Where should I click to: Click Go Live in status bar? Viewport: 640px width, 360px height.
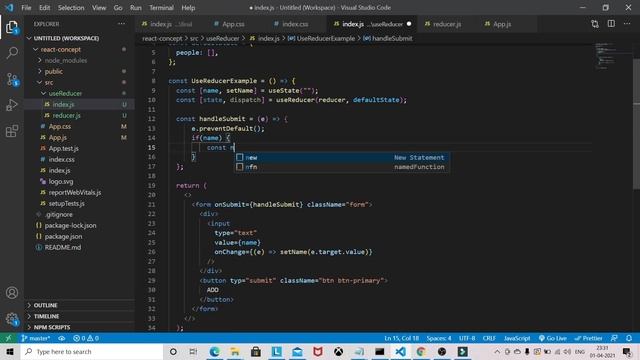pos(552,338)
